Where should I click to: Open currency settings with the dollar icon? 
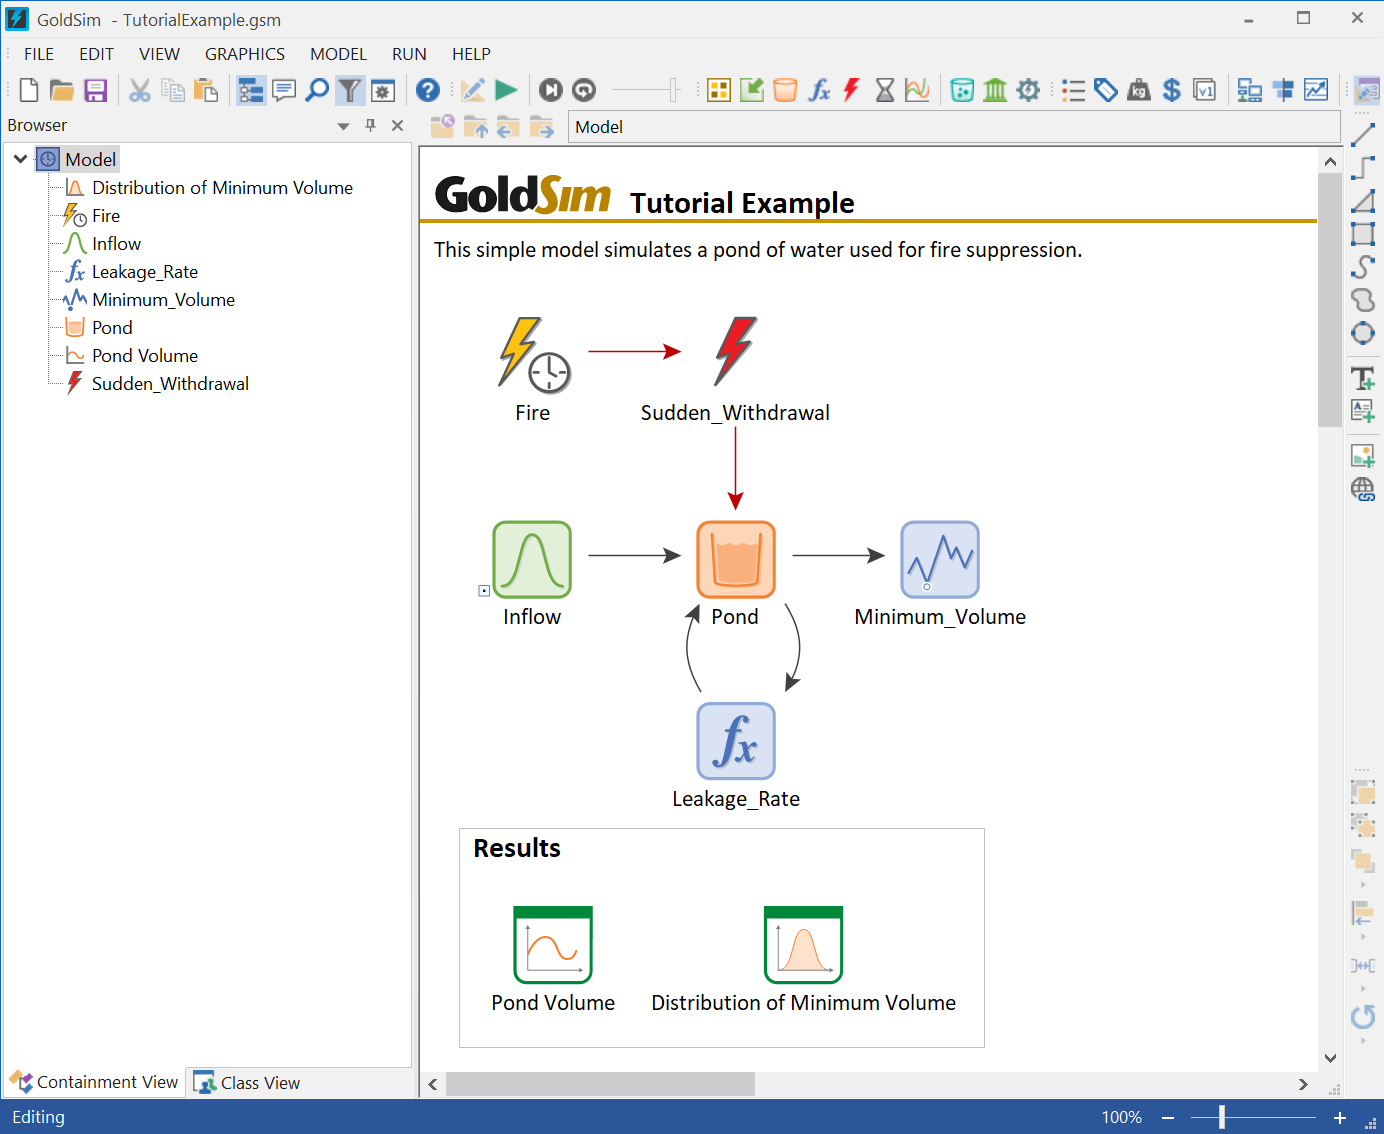coord(1172,90)
